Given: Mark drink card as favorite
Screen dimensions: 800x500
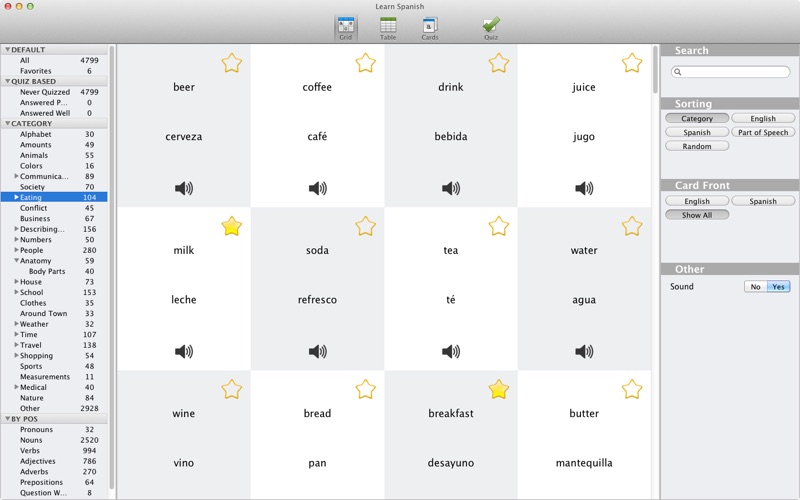Looking at the screenshot, I should pos(498,63).
